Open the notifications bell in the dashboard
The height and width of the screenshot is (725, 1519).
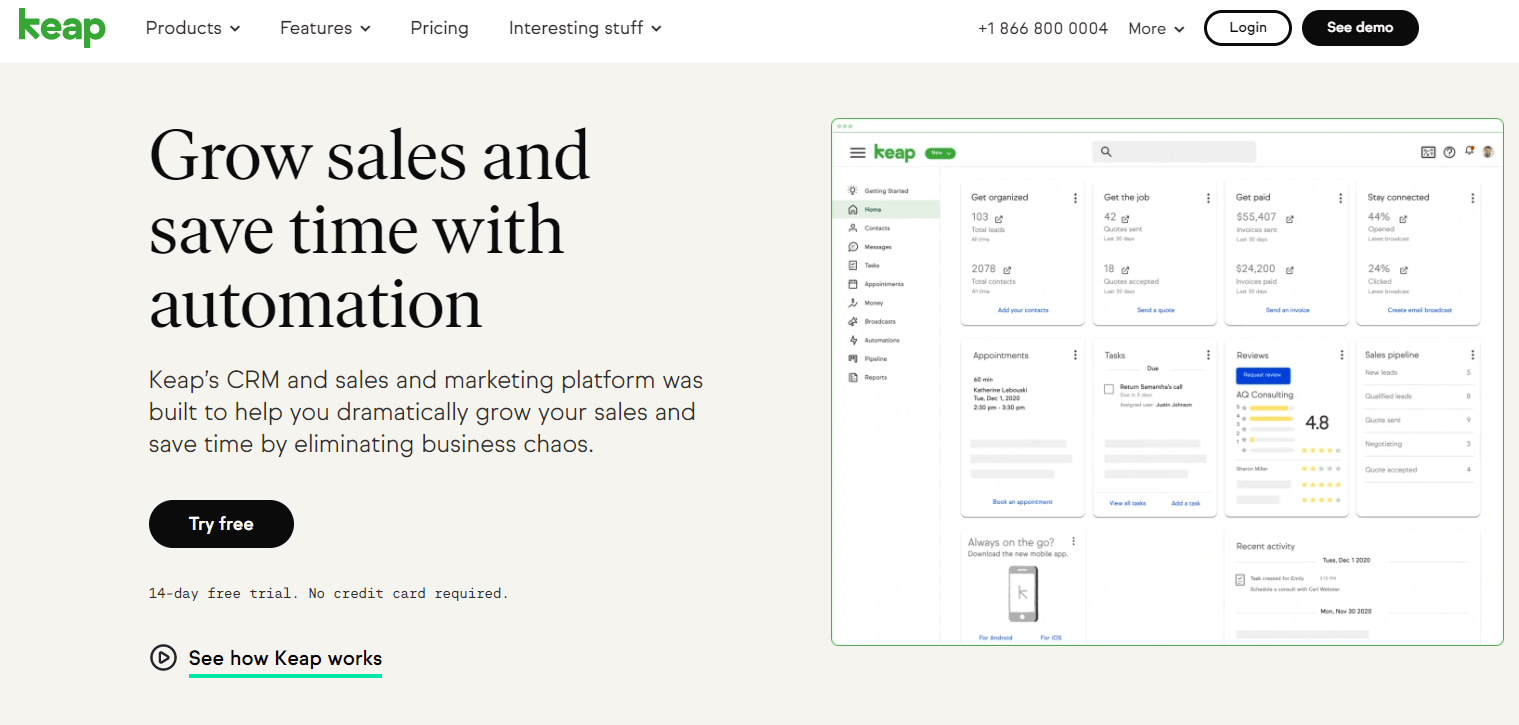(1469, 151)
